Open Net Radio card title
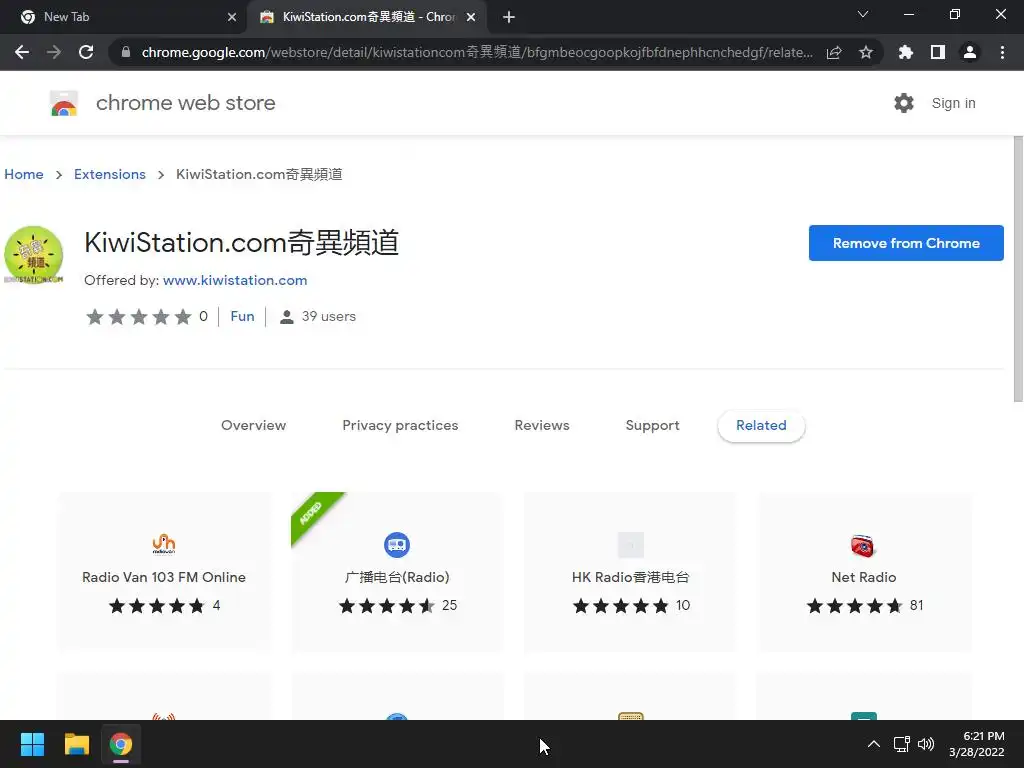Screen dimensions: 1024x768 coord(863,577)
